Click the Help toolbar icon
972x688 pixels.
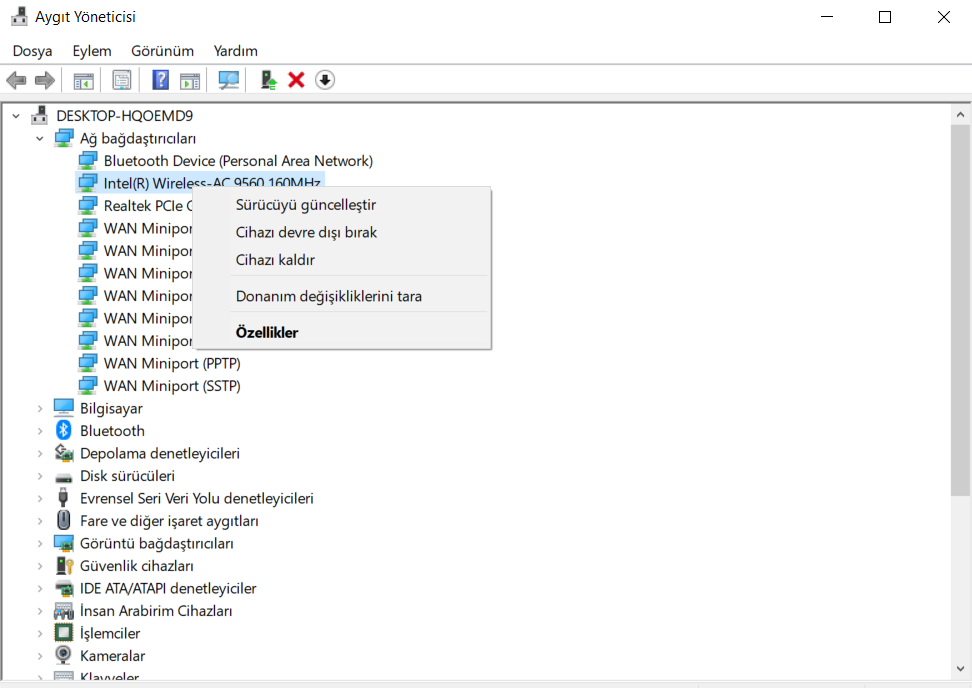(x=160, y=79)
